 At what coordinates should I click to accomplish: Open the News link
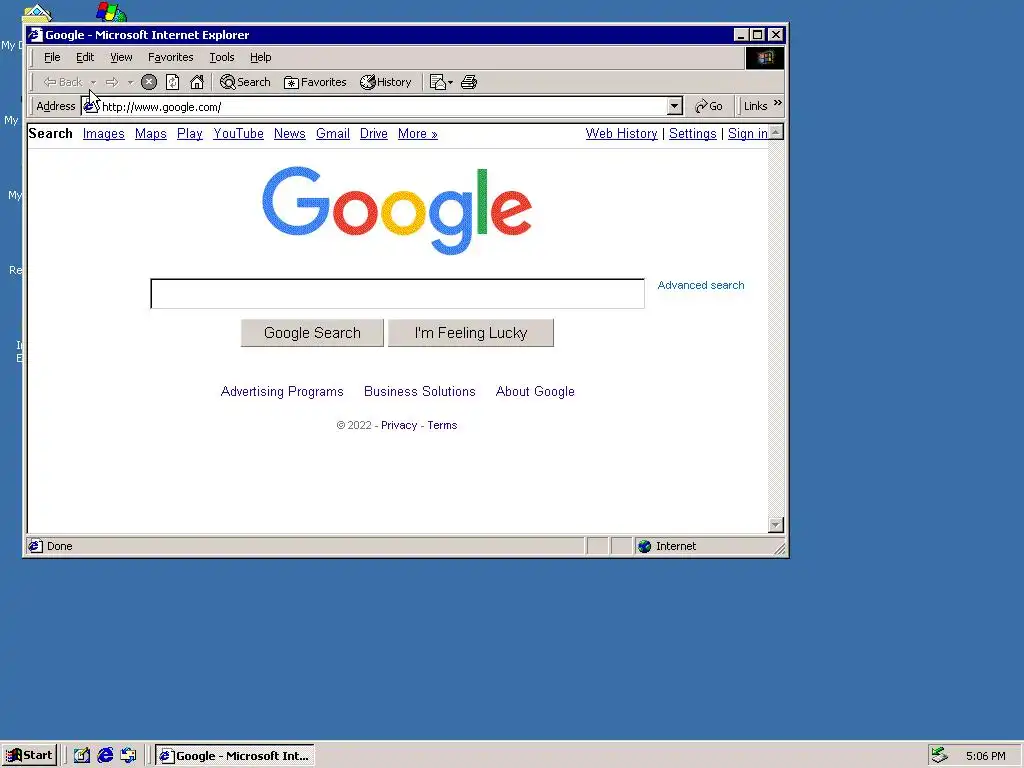click(289, 134)
